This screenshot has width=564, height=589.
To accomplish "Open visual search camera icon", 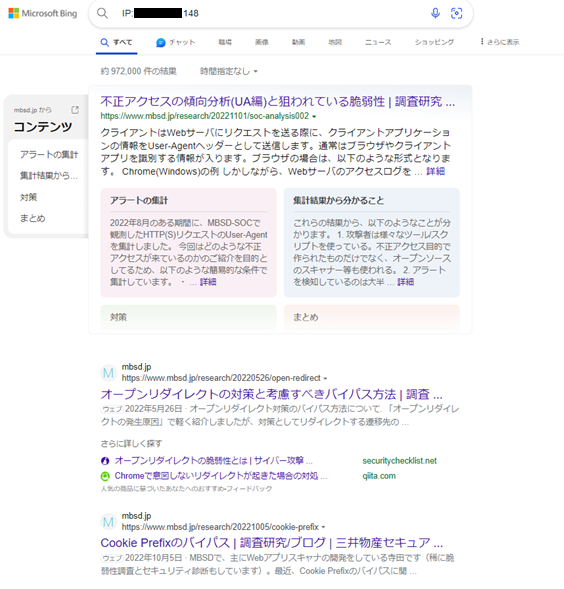I will [457, 13].
